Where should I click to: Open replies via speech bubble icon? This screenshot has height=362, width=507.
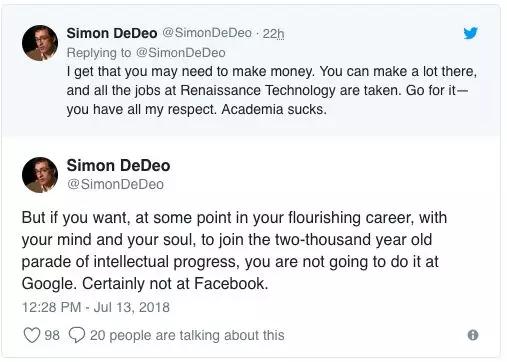pos(77,335)
